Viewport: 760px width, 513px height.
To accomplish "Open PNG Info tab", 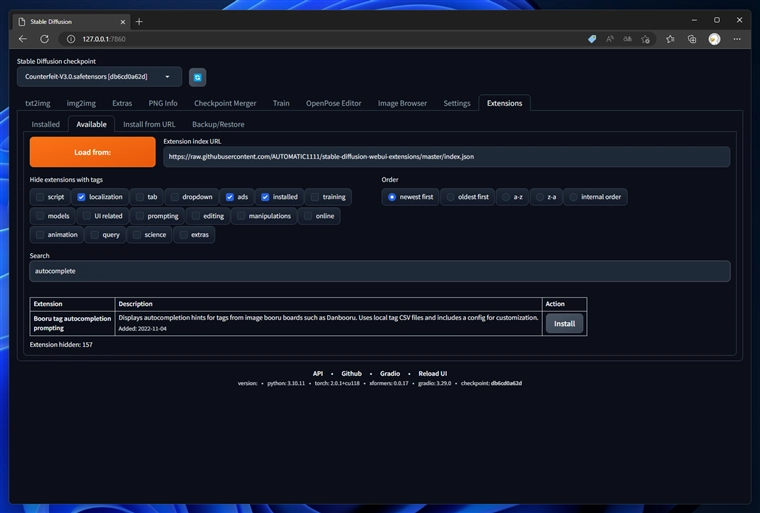I will click(163, 103).
